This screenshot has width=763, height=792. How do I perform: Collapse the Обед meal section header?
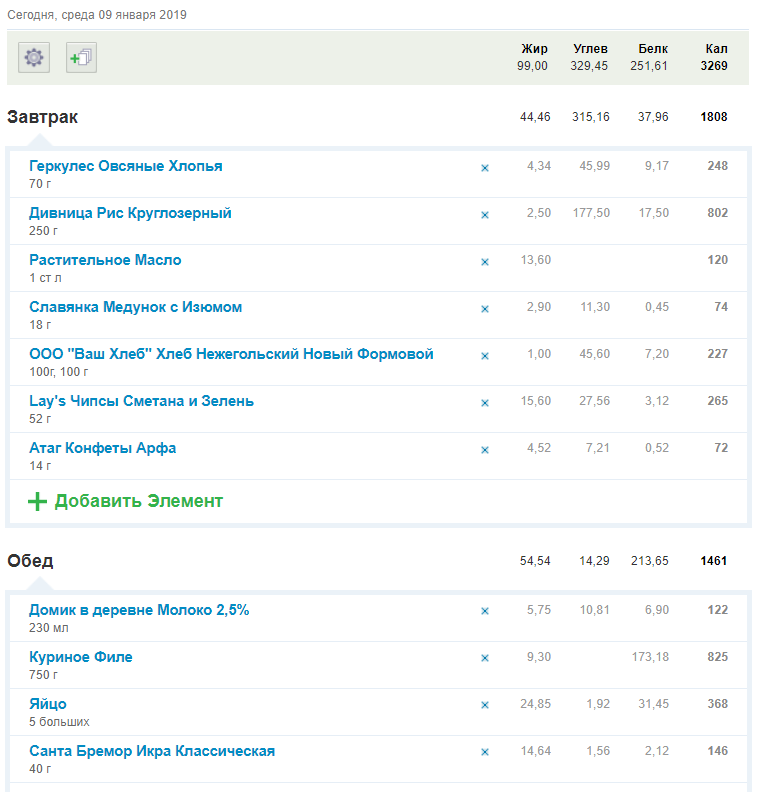click(x=30, y=561)
